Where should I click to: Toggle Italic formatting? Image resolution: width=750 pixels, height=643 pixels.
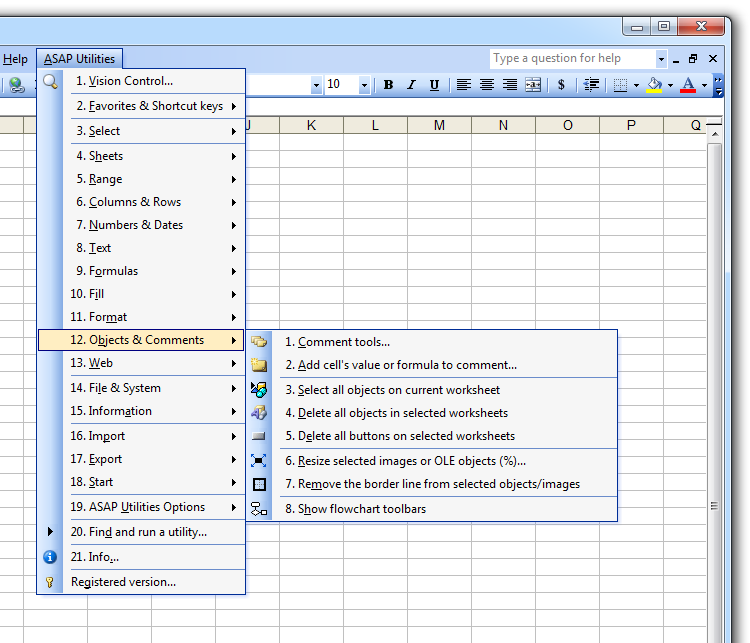pyautogui.click(x=411, y=85)
